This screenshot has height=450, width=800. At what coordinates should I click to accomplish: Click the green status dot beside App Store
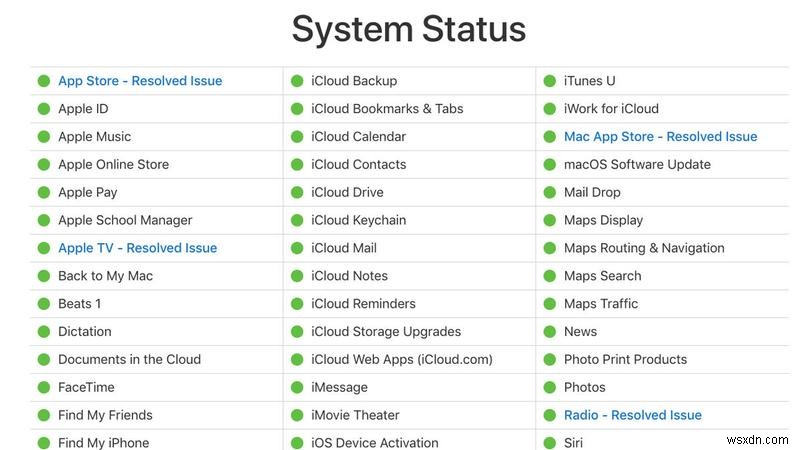pos(44,81)
